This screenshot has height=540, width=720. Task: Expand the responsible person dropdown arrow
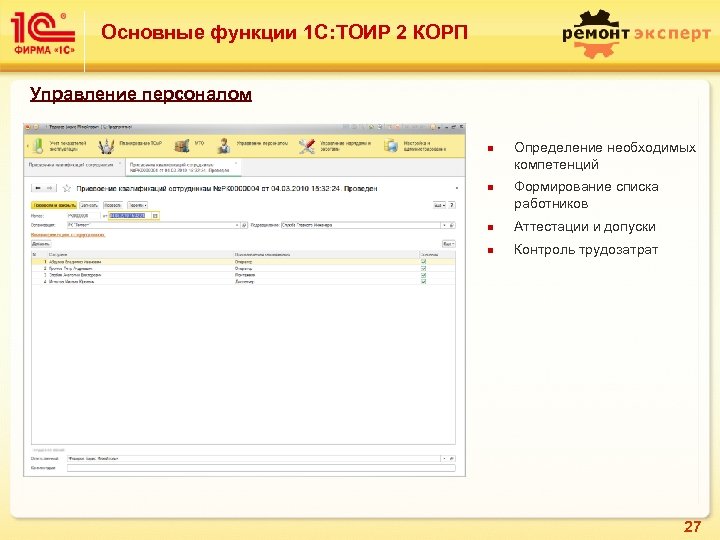click(x=444, y=458)
